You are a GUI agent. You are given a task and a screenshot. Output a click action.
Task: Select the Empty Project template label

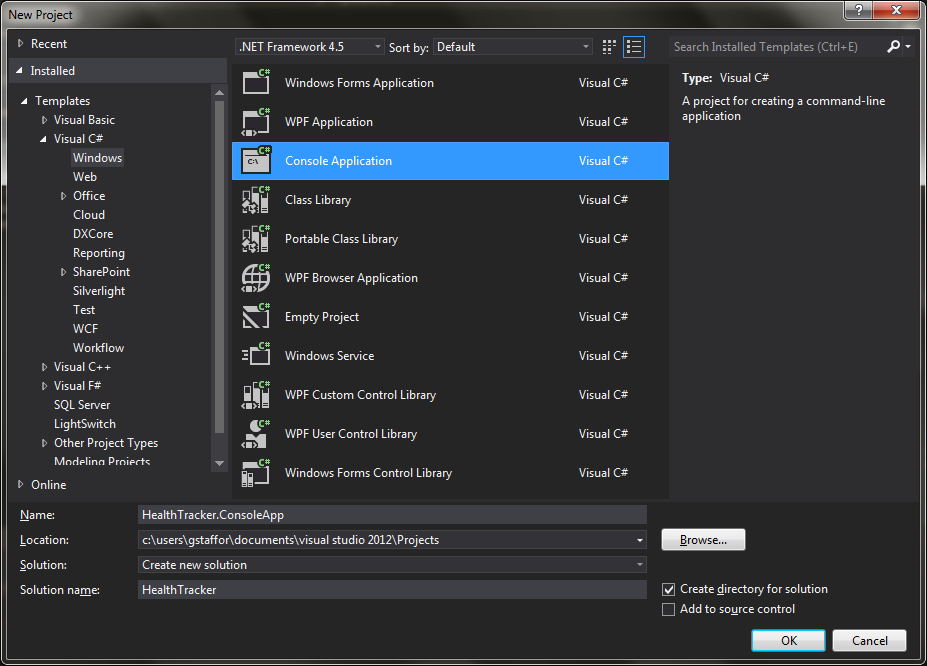point(322,317)
